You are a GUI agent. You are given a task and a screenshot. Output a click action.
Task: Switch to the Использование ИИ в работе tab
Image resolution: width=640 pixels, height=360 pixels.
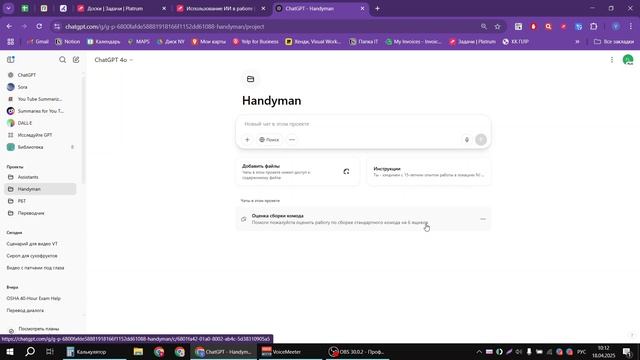(x=221, y=9)
